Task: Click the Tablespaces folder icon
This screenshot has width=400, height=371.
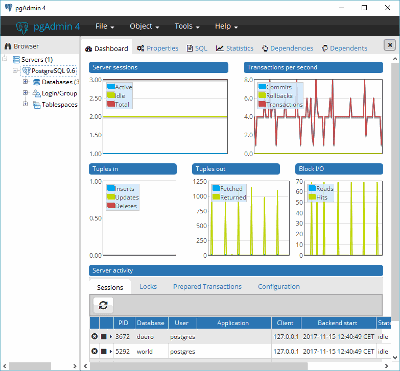Action: (x=37, y=105)
